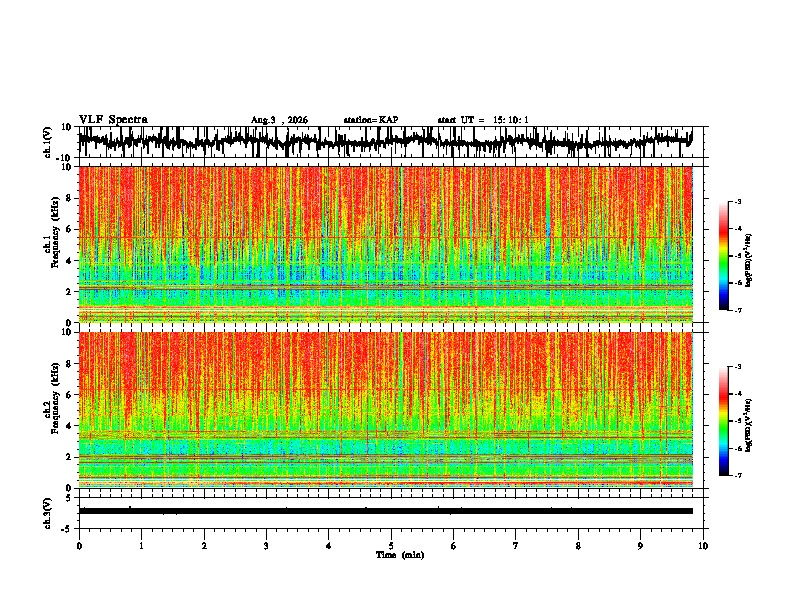792x612 pixels.
Task: Click the 5 minute tick label
Action: tap(391, 546)
